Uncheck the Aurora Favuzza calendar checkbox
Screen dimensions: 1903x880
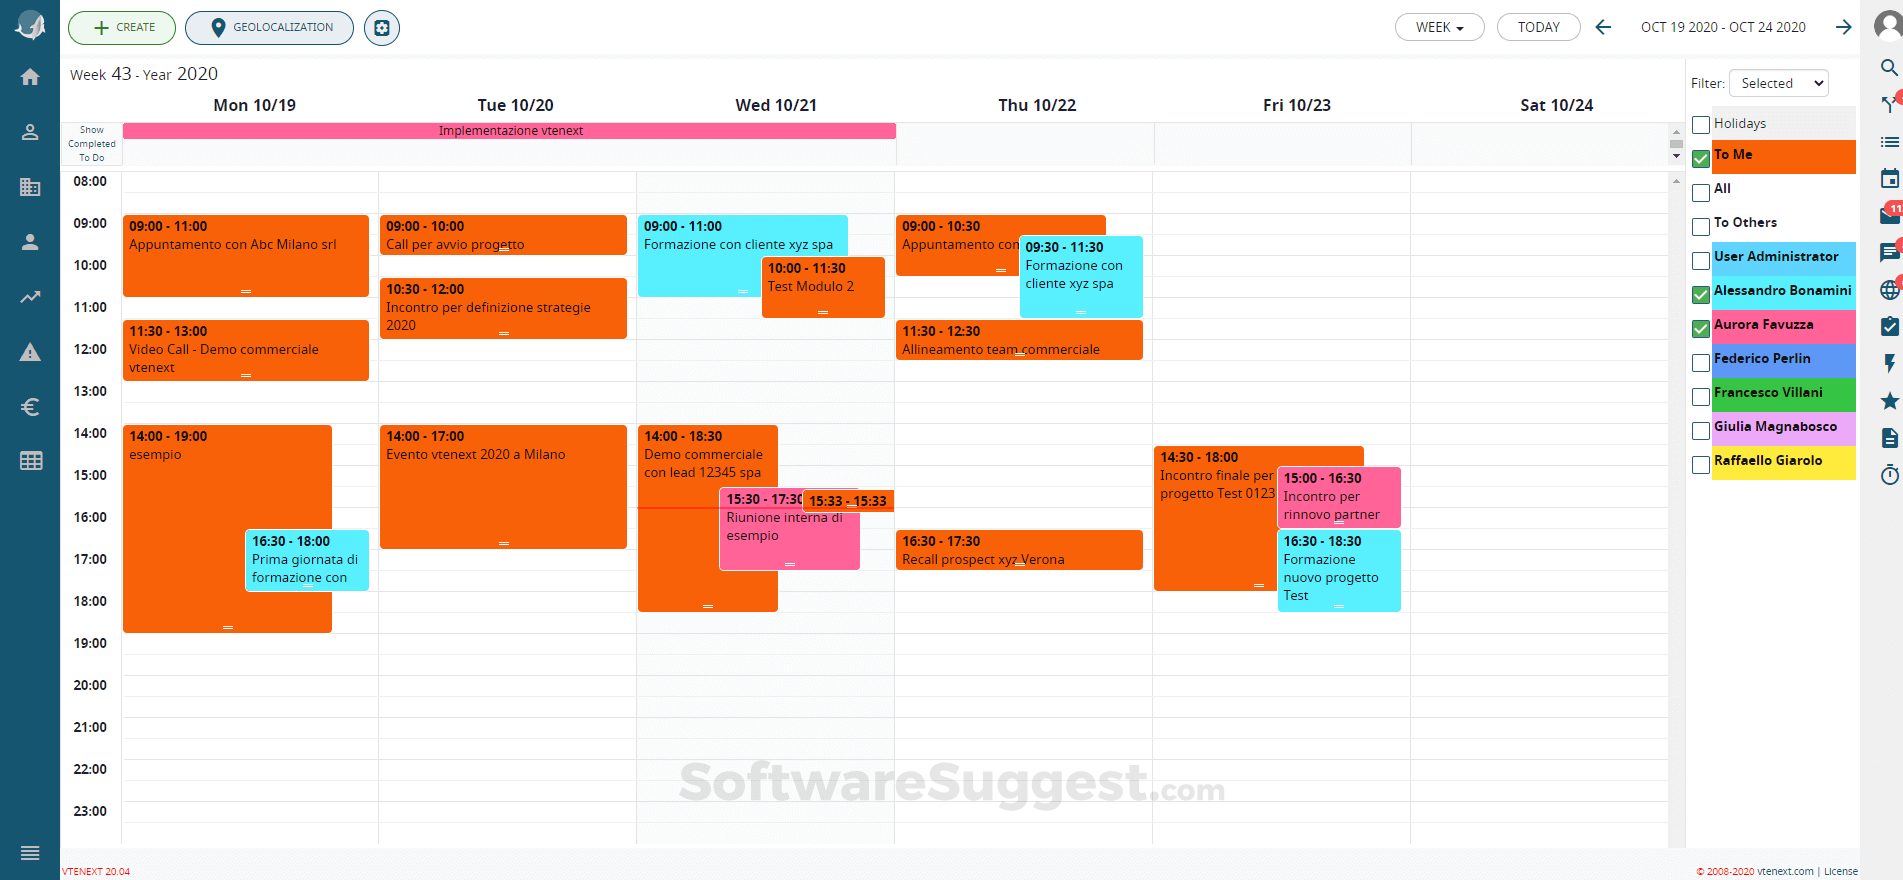[1700, 329]
